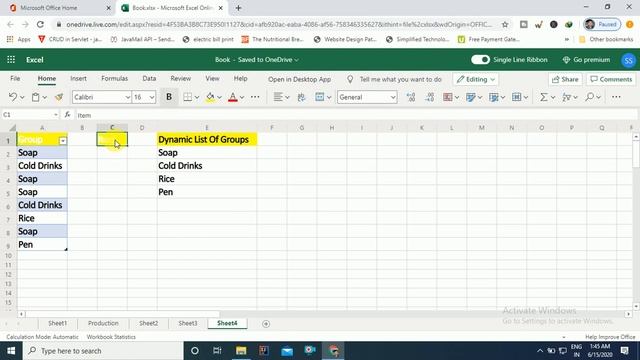Open the fill color dropdown arrow
Viewport: 640px width, 360px height.
pyautogui.click(x=219, y=97)
